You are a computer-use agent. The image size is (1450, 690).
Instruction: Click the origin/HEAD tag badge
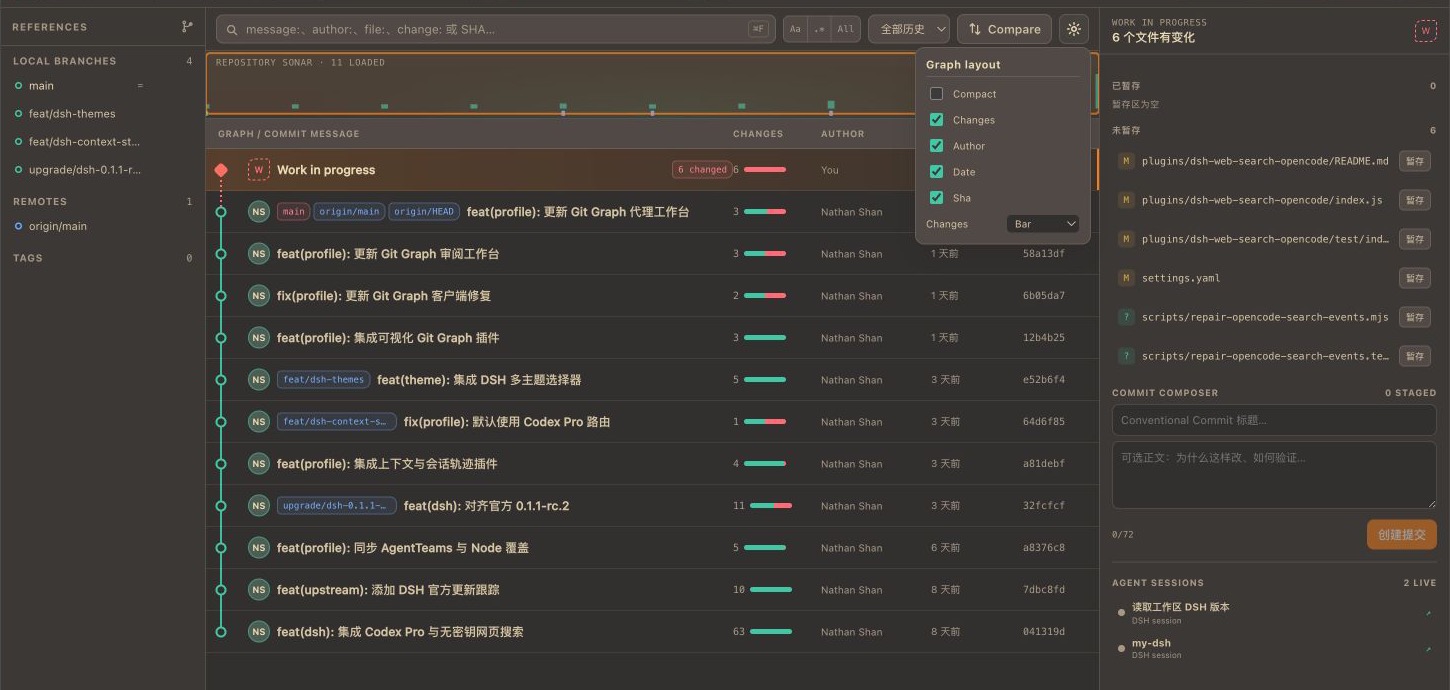pos(424,212)
